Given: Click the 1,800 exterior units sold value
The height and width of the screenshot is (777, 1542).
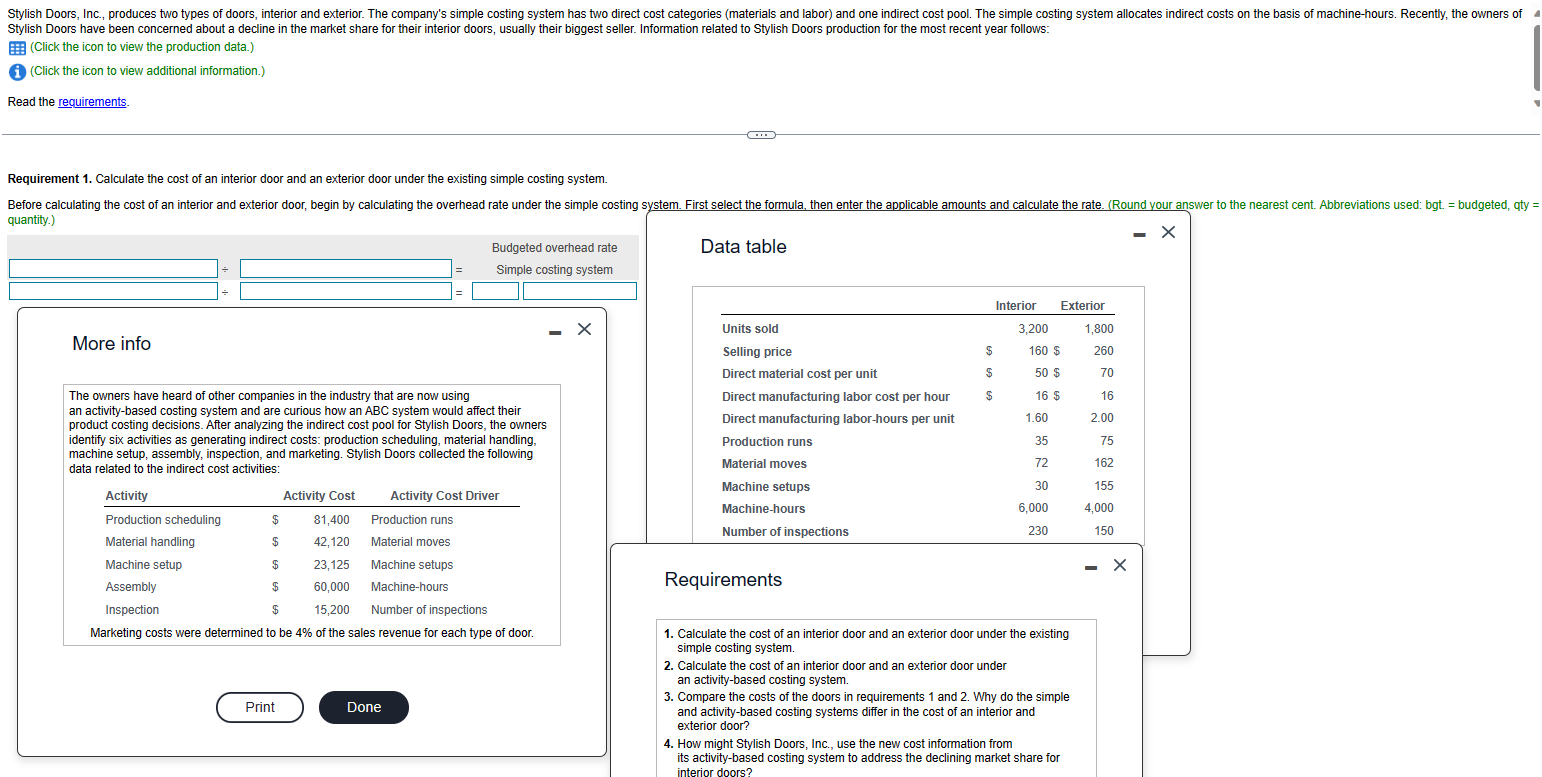Looking at the screenshot, I should tap(1098, 329).
